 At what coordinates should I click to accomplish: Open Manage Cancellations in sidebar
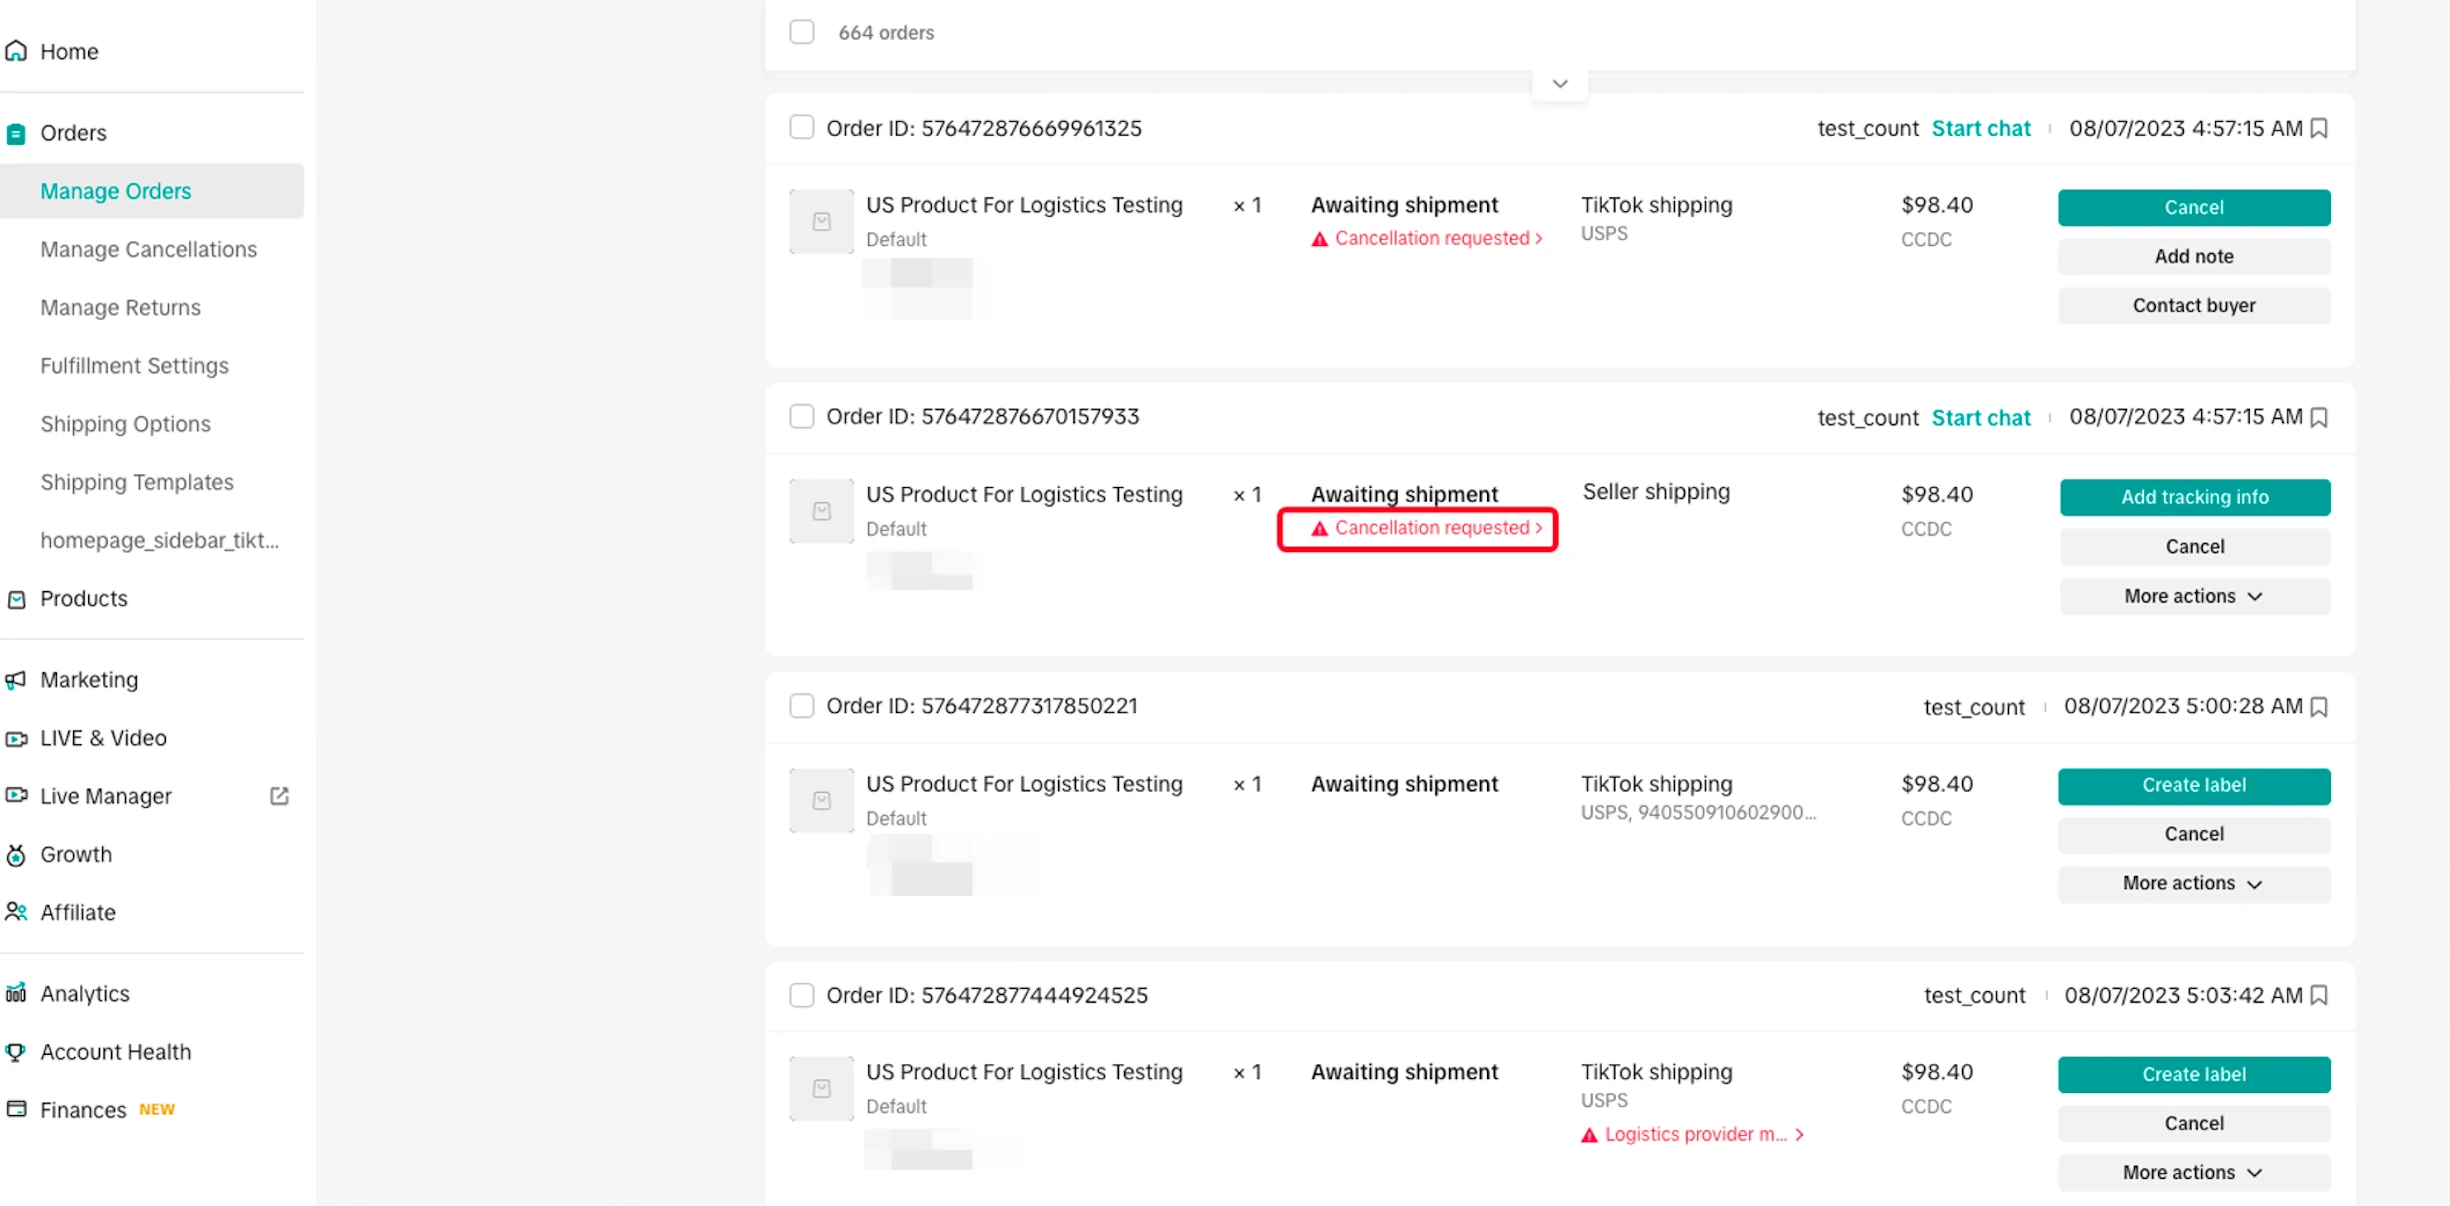pos(148,249)
